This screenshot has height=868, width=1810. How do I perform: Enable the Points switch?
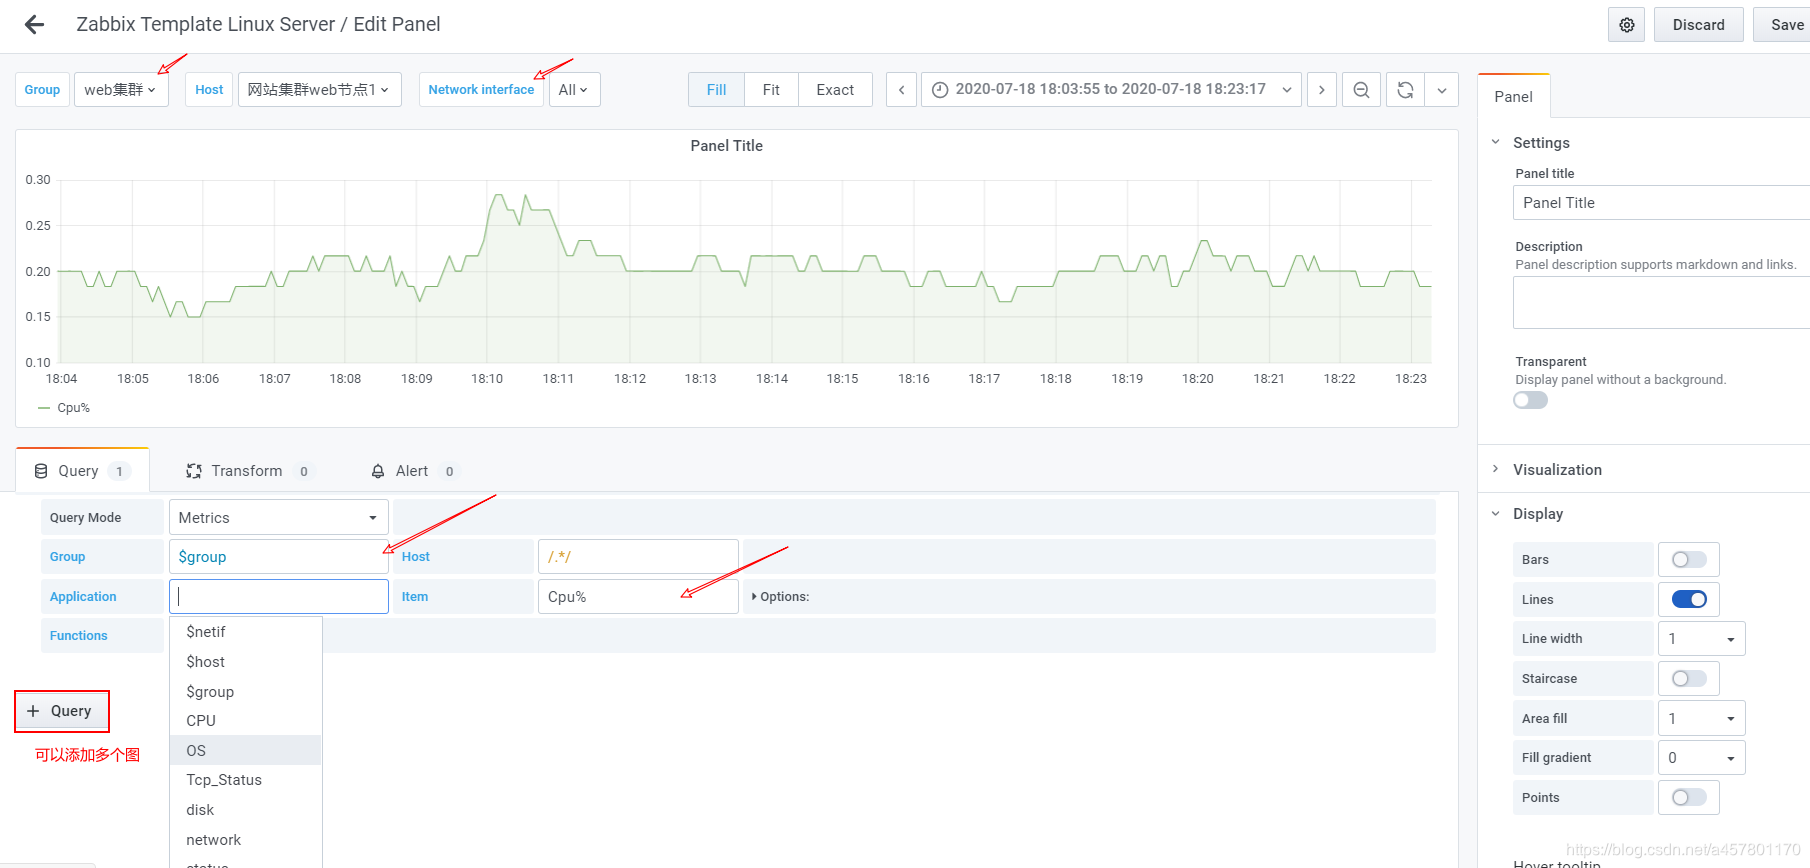[1689, 797]
